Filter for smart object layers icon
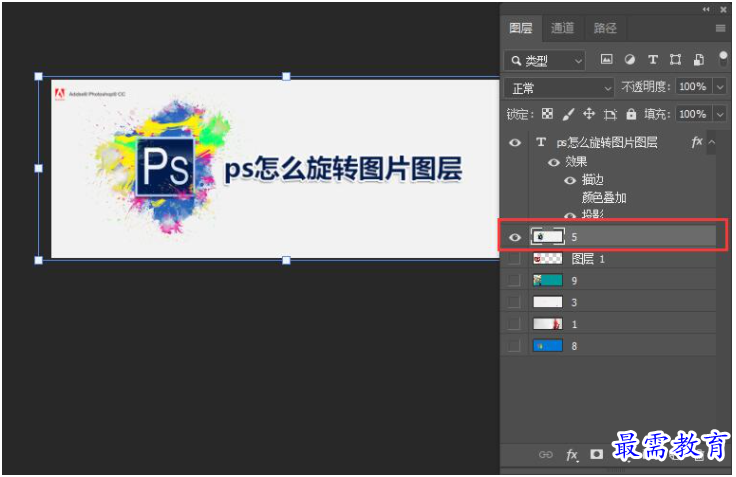Screen dimensions: 736x477 coord(698,59)
